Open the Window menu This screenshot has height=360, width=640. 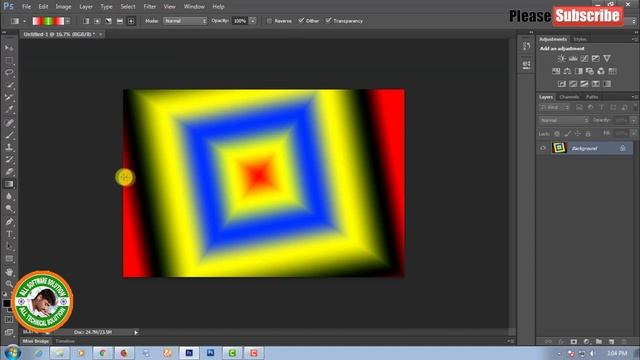pos(194,7)
